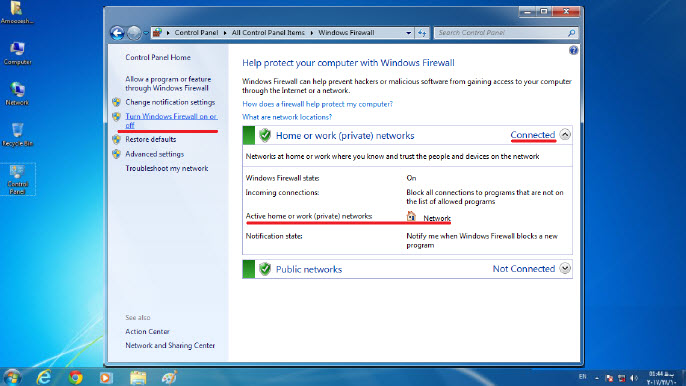Click green shield on Public networks
Image resolution: width=686 pixels, height=386 pixels.
[265, 269]
